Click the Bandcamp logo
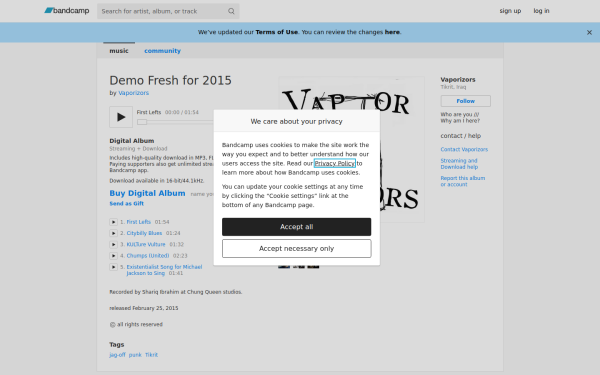 point(67,11)
